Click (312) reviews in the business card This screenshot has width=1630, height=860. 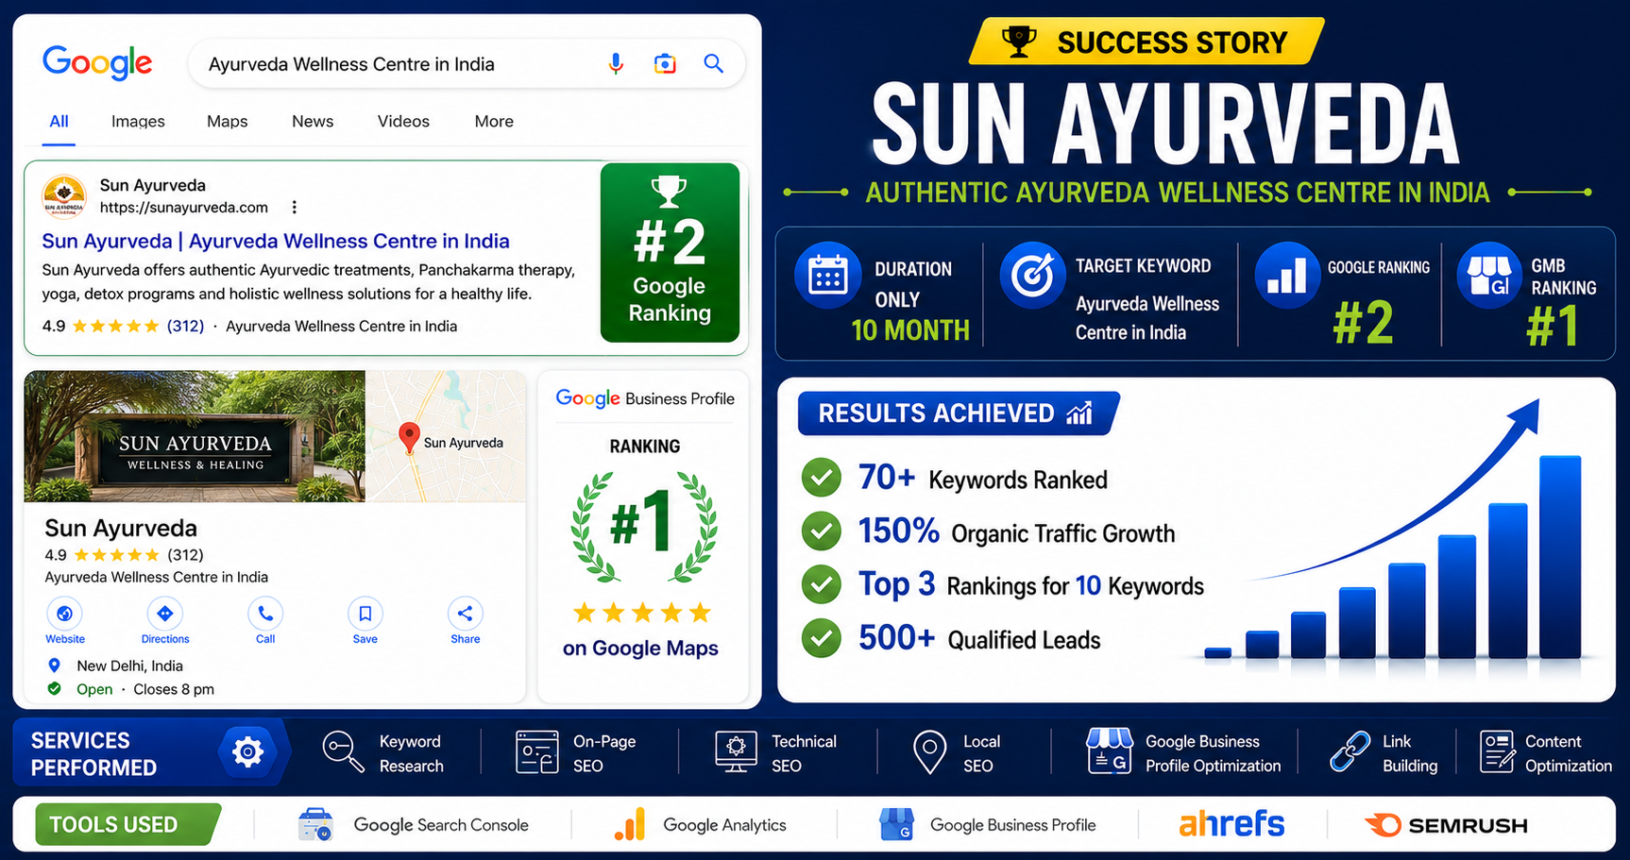click(185, 555)
